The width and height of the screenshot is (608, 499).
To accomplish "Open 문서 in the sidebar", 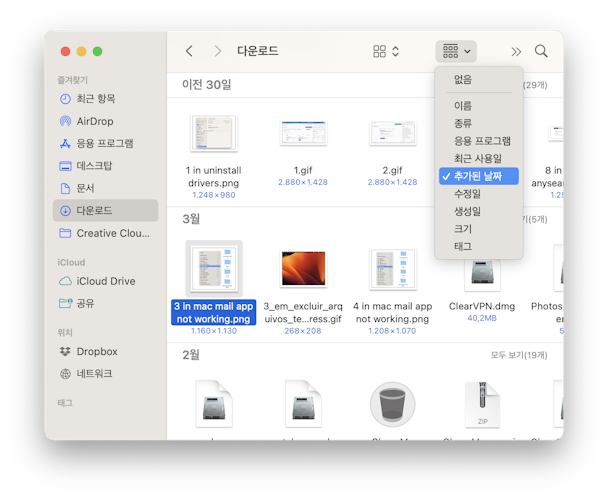I will coord(105,188).
